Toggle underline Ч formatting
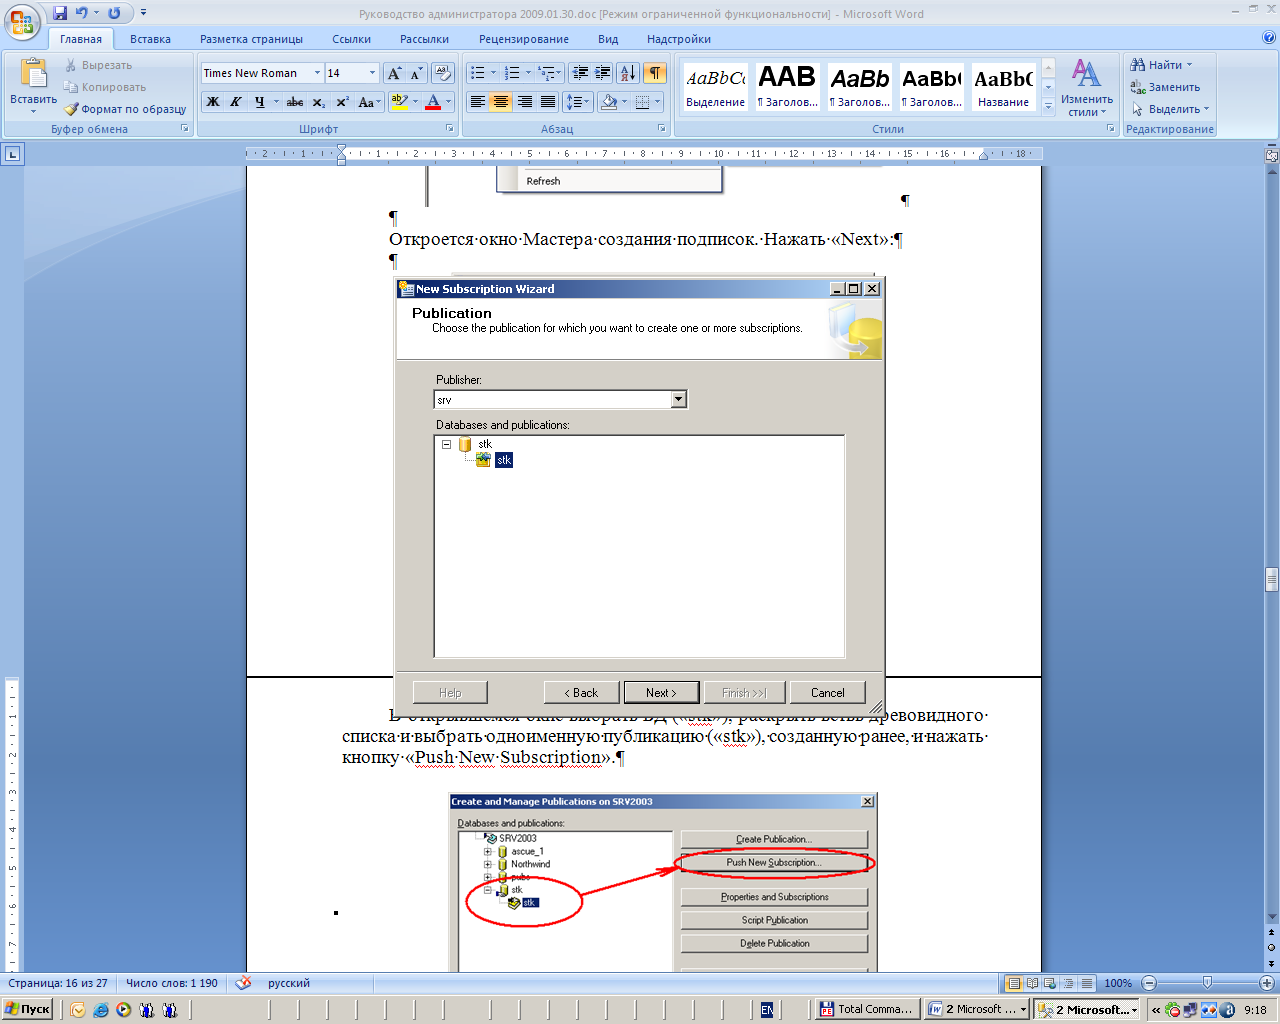The height and width of the screenshot is (1024, 1280). point(259,102)
